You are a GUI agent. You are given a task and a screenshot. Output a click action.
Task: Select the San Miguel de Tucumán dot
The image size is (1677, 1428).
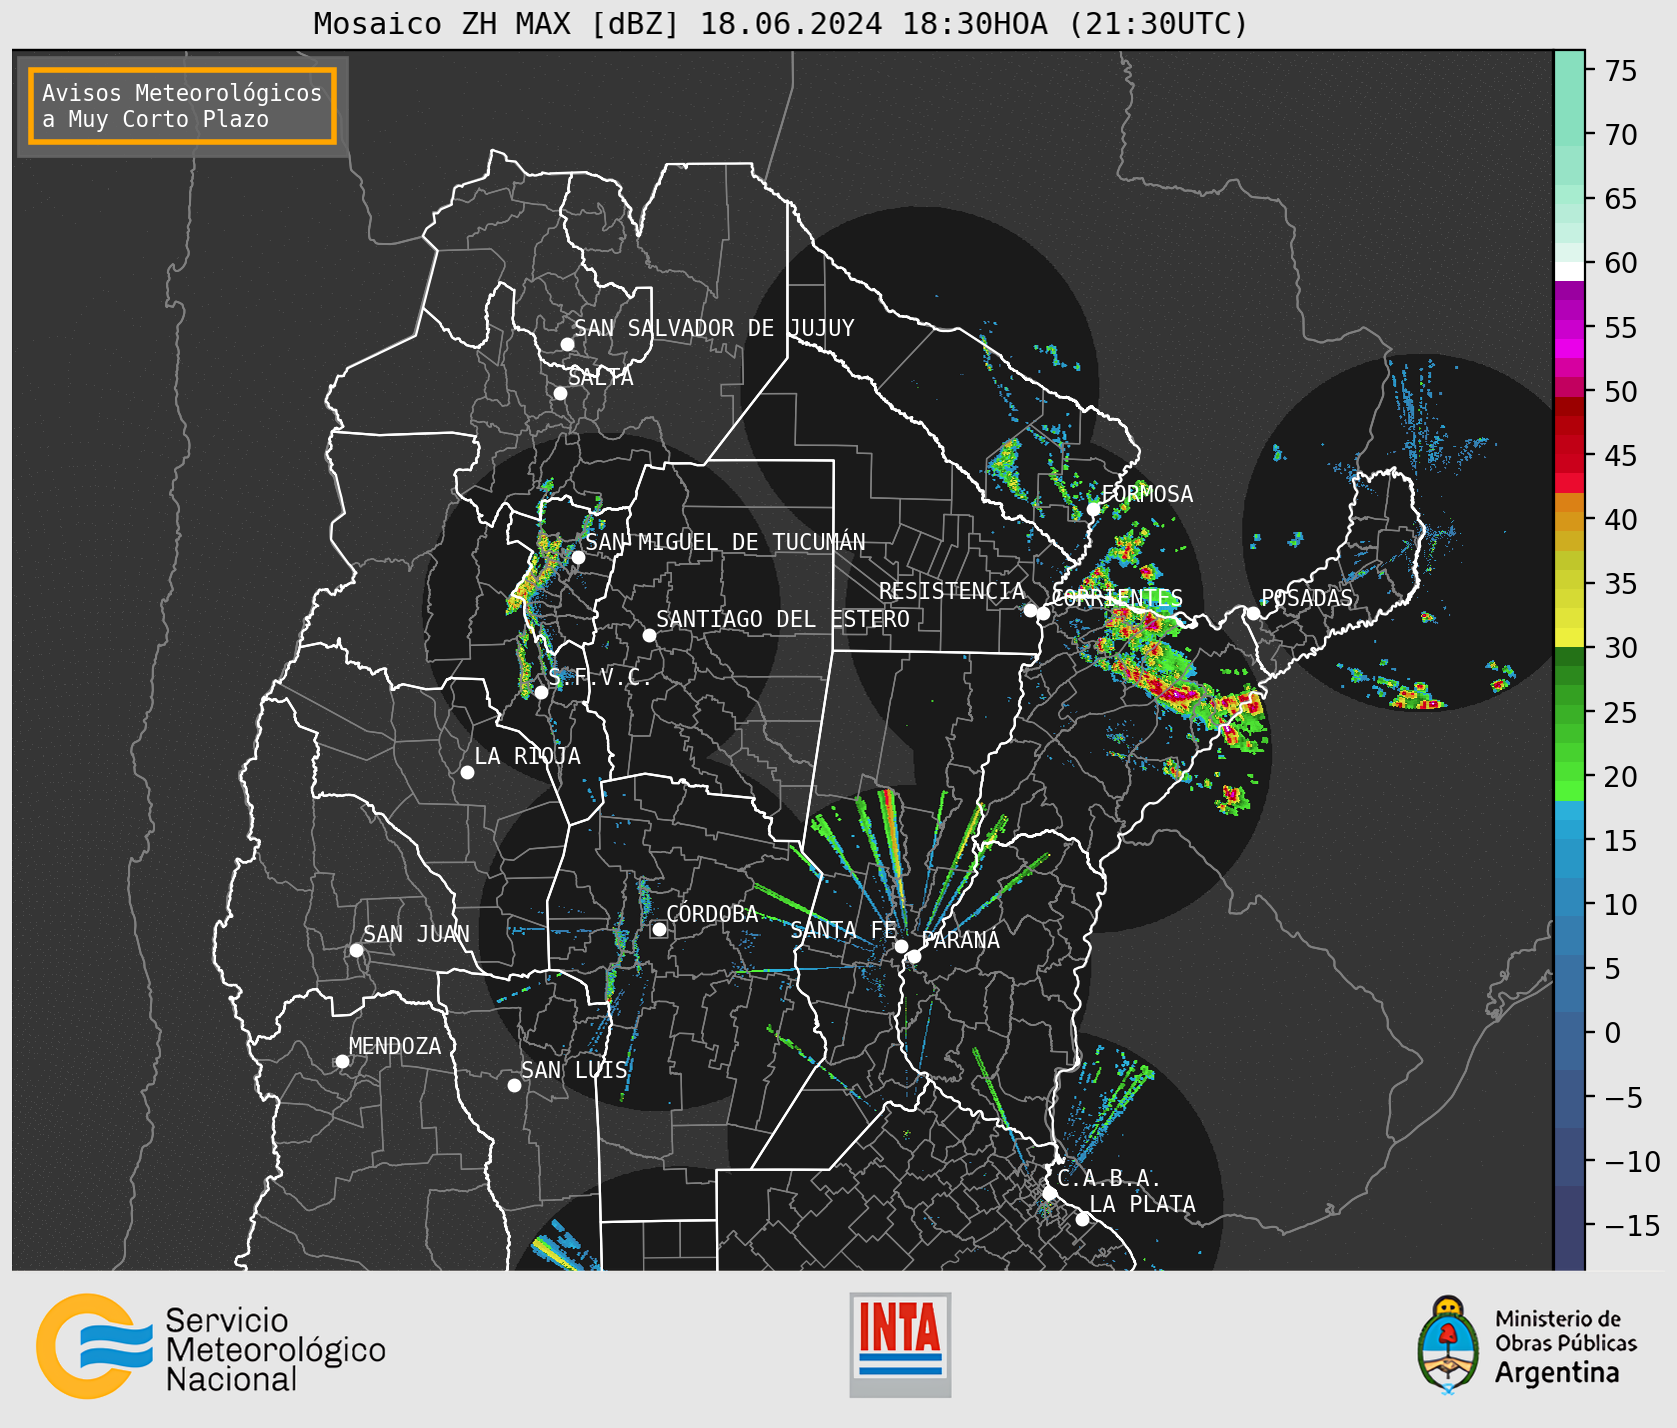(578, 557)
